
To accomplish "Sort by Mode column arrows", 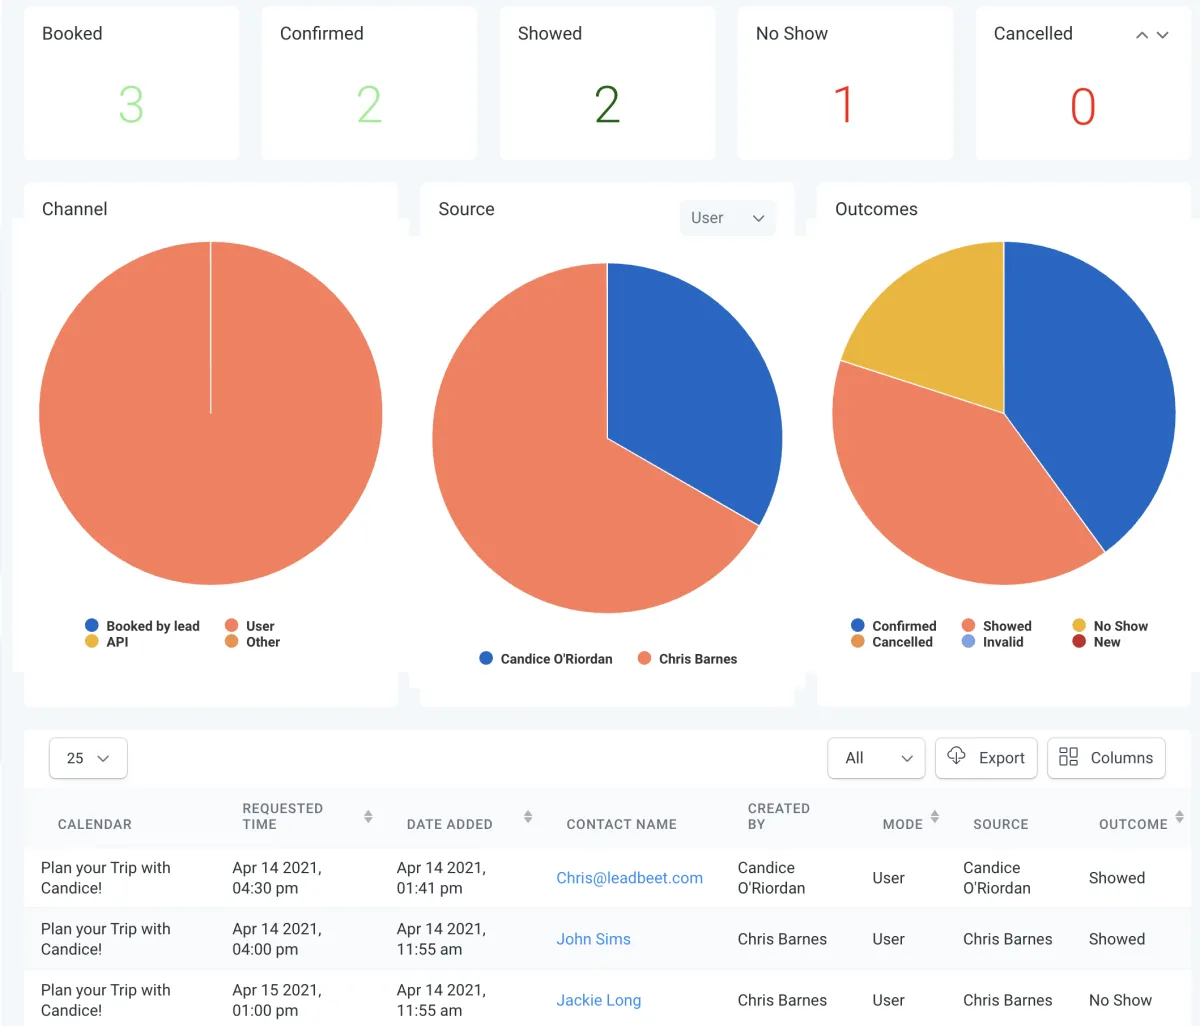I will [935, 817].
